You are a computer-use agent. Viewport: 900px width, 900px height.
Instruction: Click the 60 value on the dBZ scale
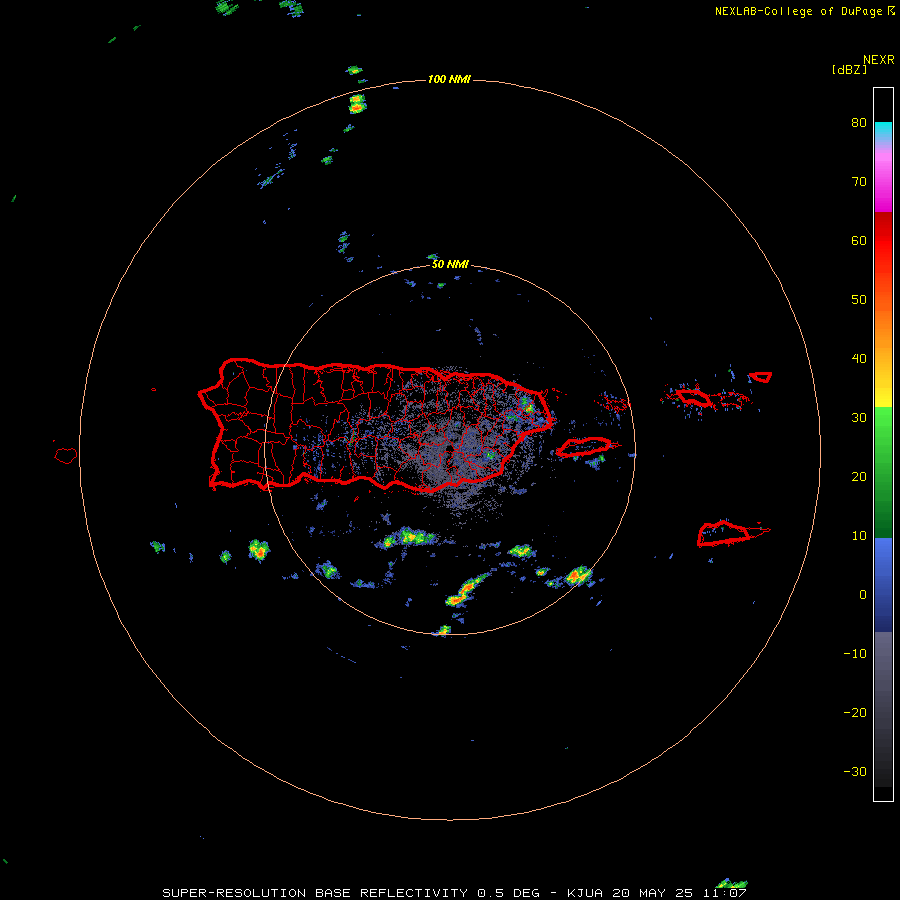click(859, 240)
